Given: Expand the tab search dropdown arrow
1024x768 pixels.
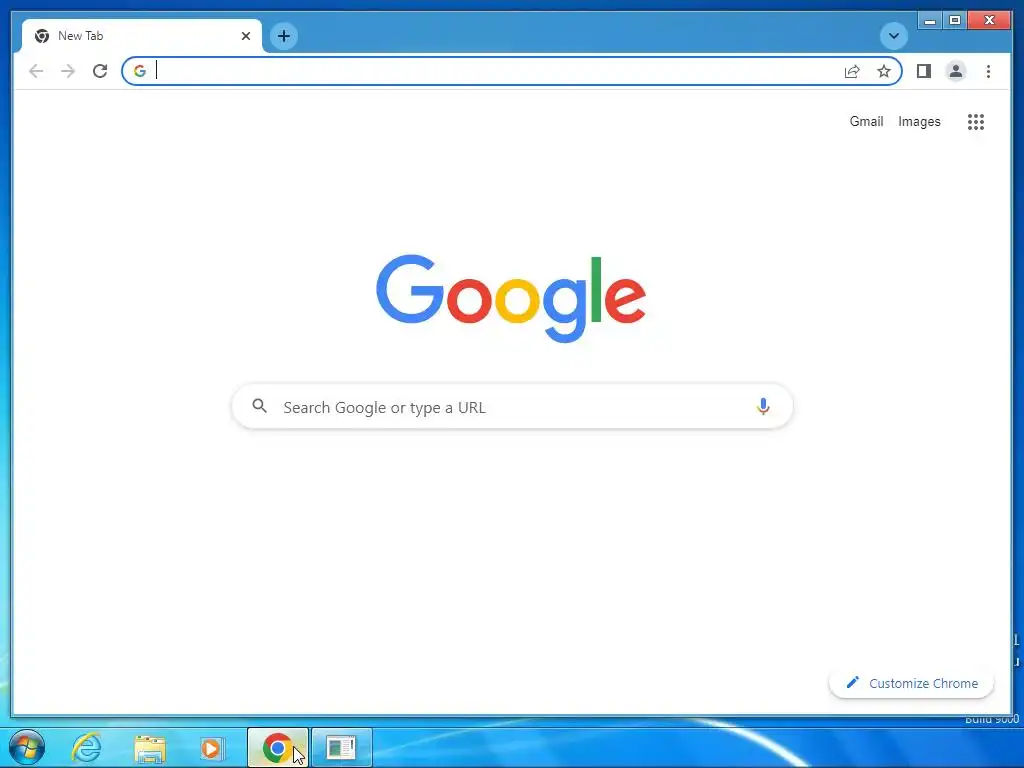Looking at the screenshot, I should coord(893,36).
